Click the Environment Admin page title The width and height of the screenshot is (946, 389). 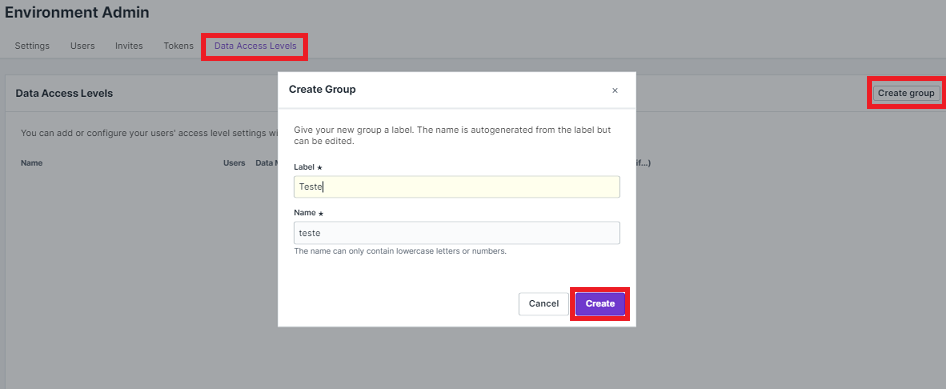(x=77, y=12)
